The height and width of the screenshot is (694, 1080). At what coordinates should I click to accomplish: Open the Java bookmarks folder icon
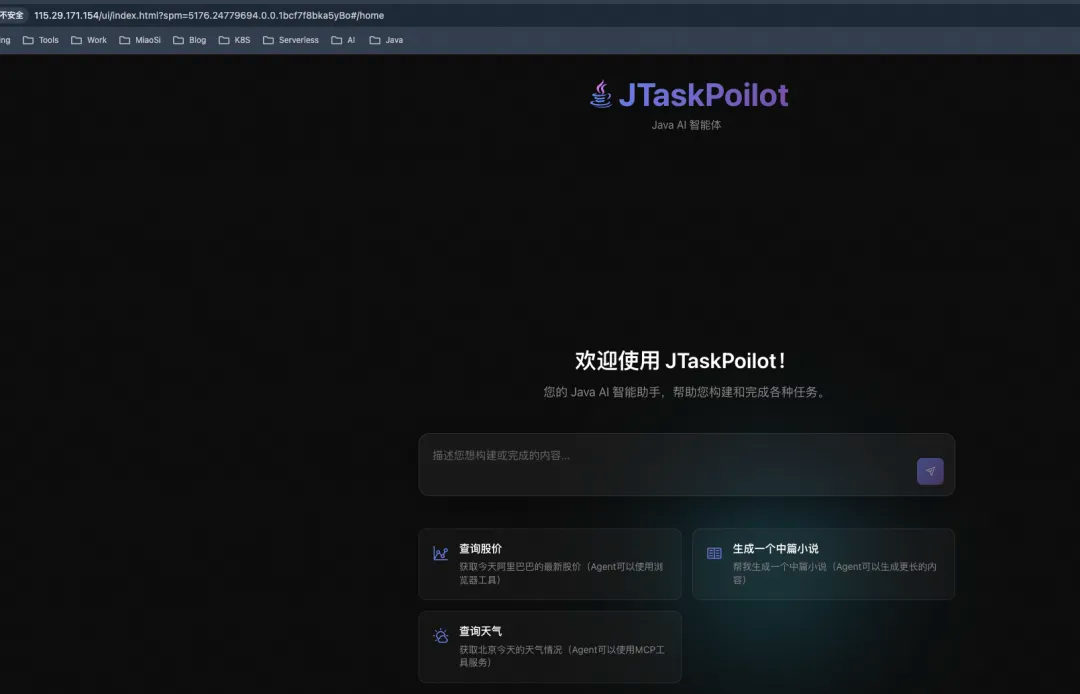374,40
